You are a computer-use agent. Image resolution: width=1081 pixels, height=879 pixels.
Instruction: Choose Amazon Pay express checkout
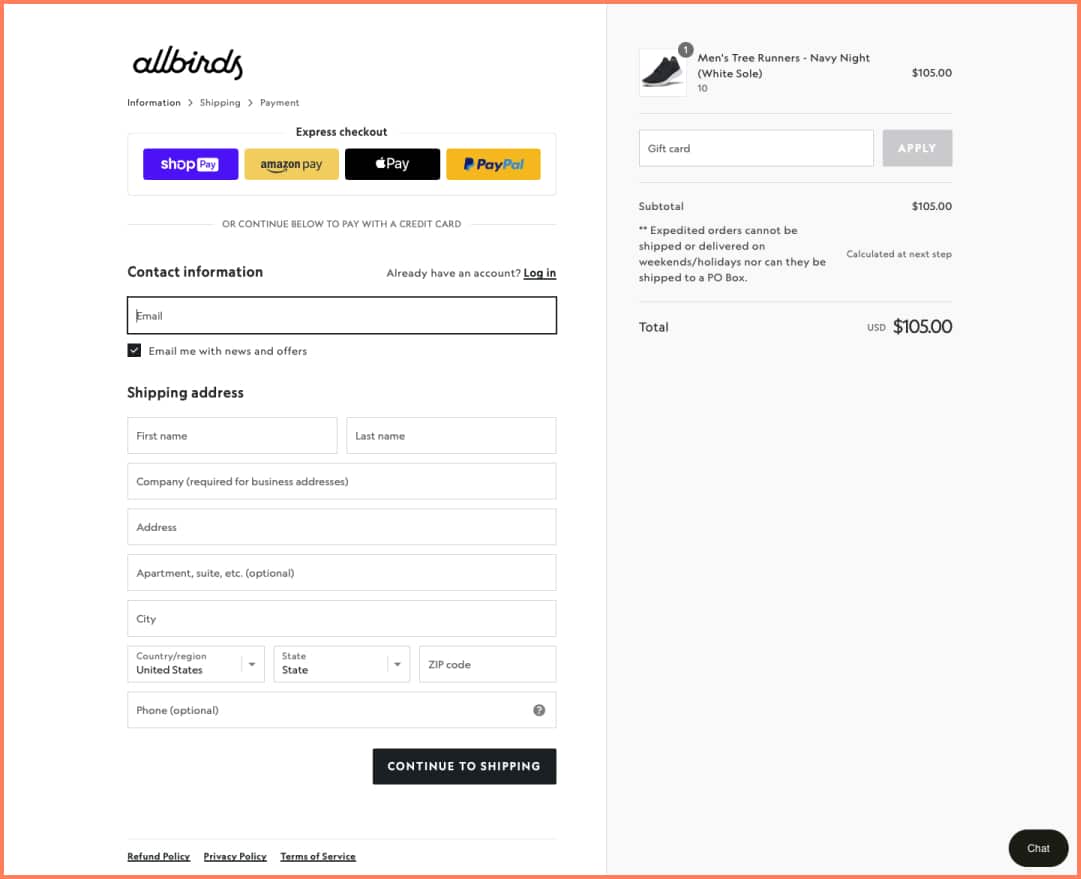(292, 164)
